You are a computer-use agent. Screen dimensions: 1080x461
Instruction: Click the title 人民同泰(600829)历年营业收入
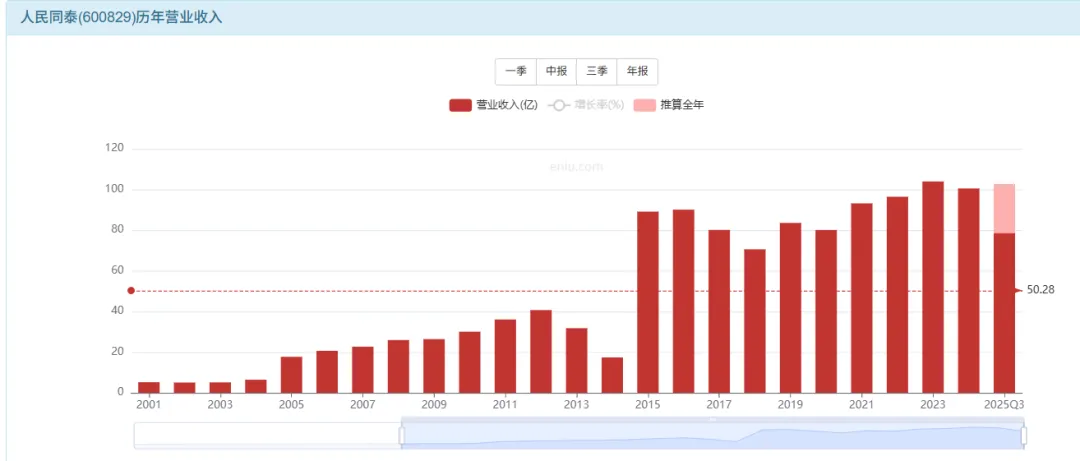[121, 18]
